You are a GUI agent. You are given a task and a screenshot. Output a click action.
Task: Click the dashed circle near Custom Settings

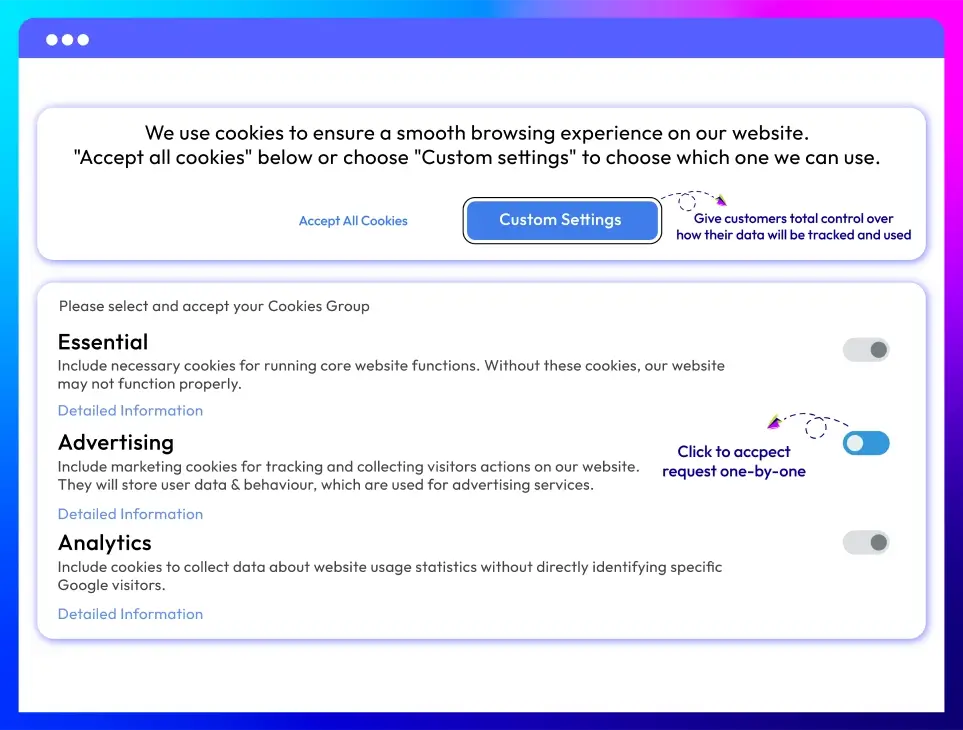(x=687, y=201)
